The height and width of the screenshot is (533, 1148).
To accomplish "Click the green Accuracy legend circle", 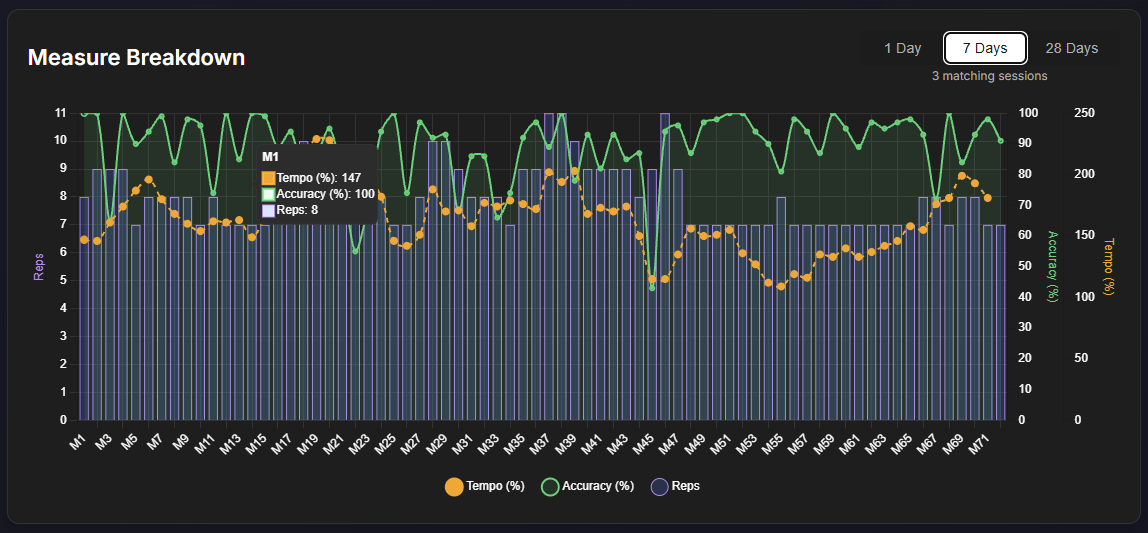I will (551, 486).
